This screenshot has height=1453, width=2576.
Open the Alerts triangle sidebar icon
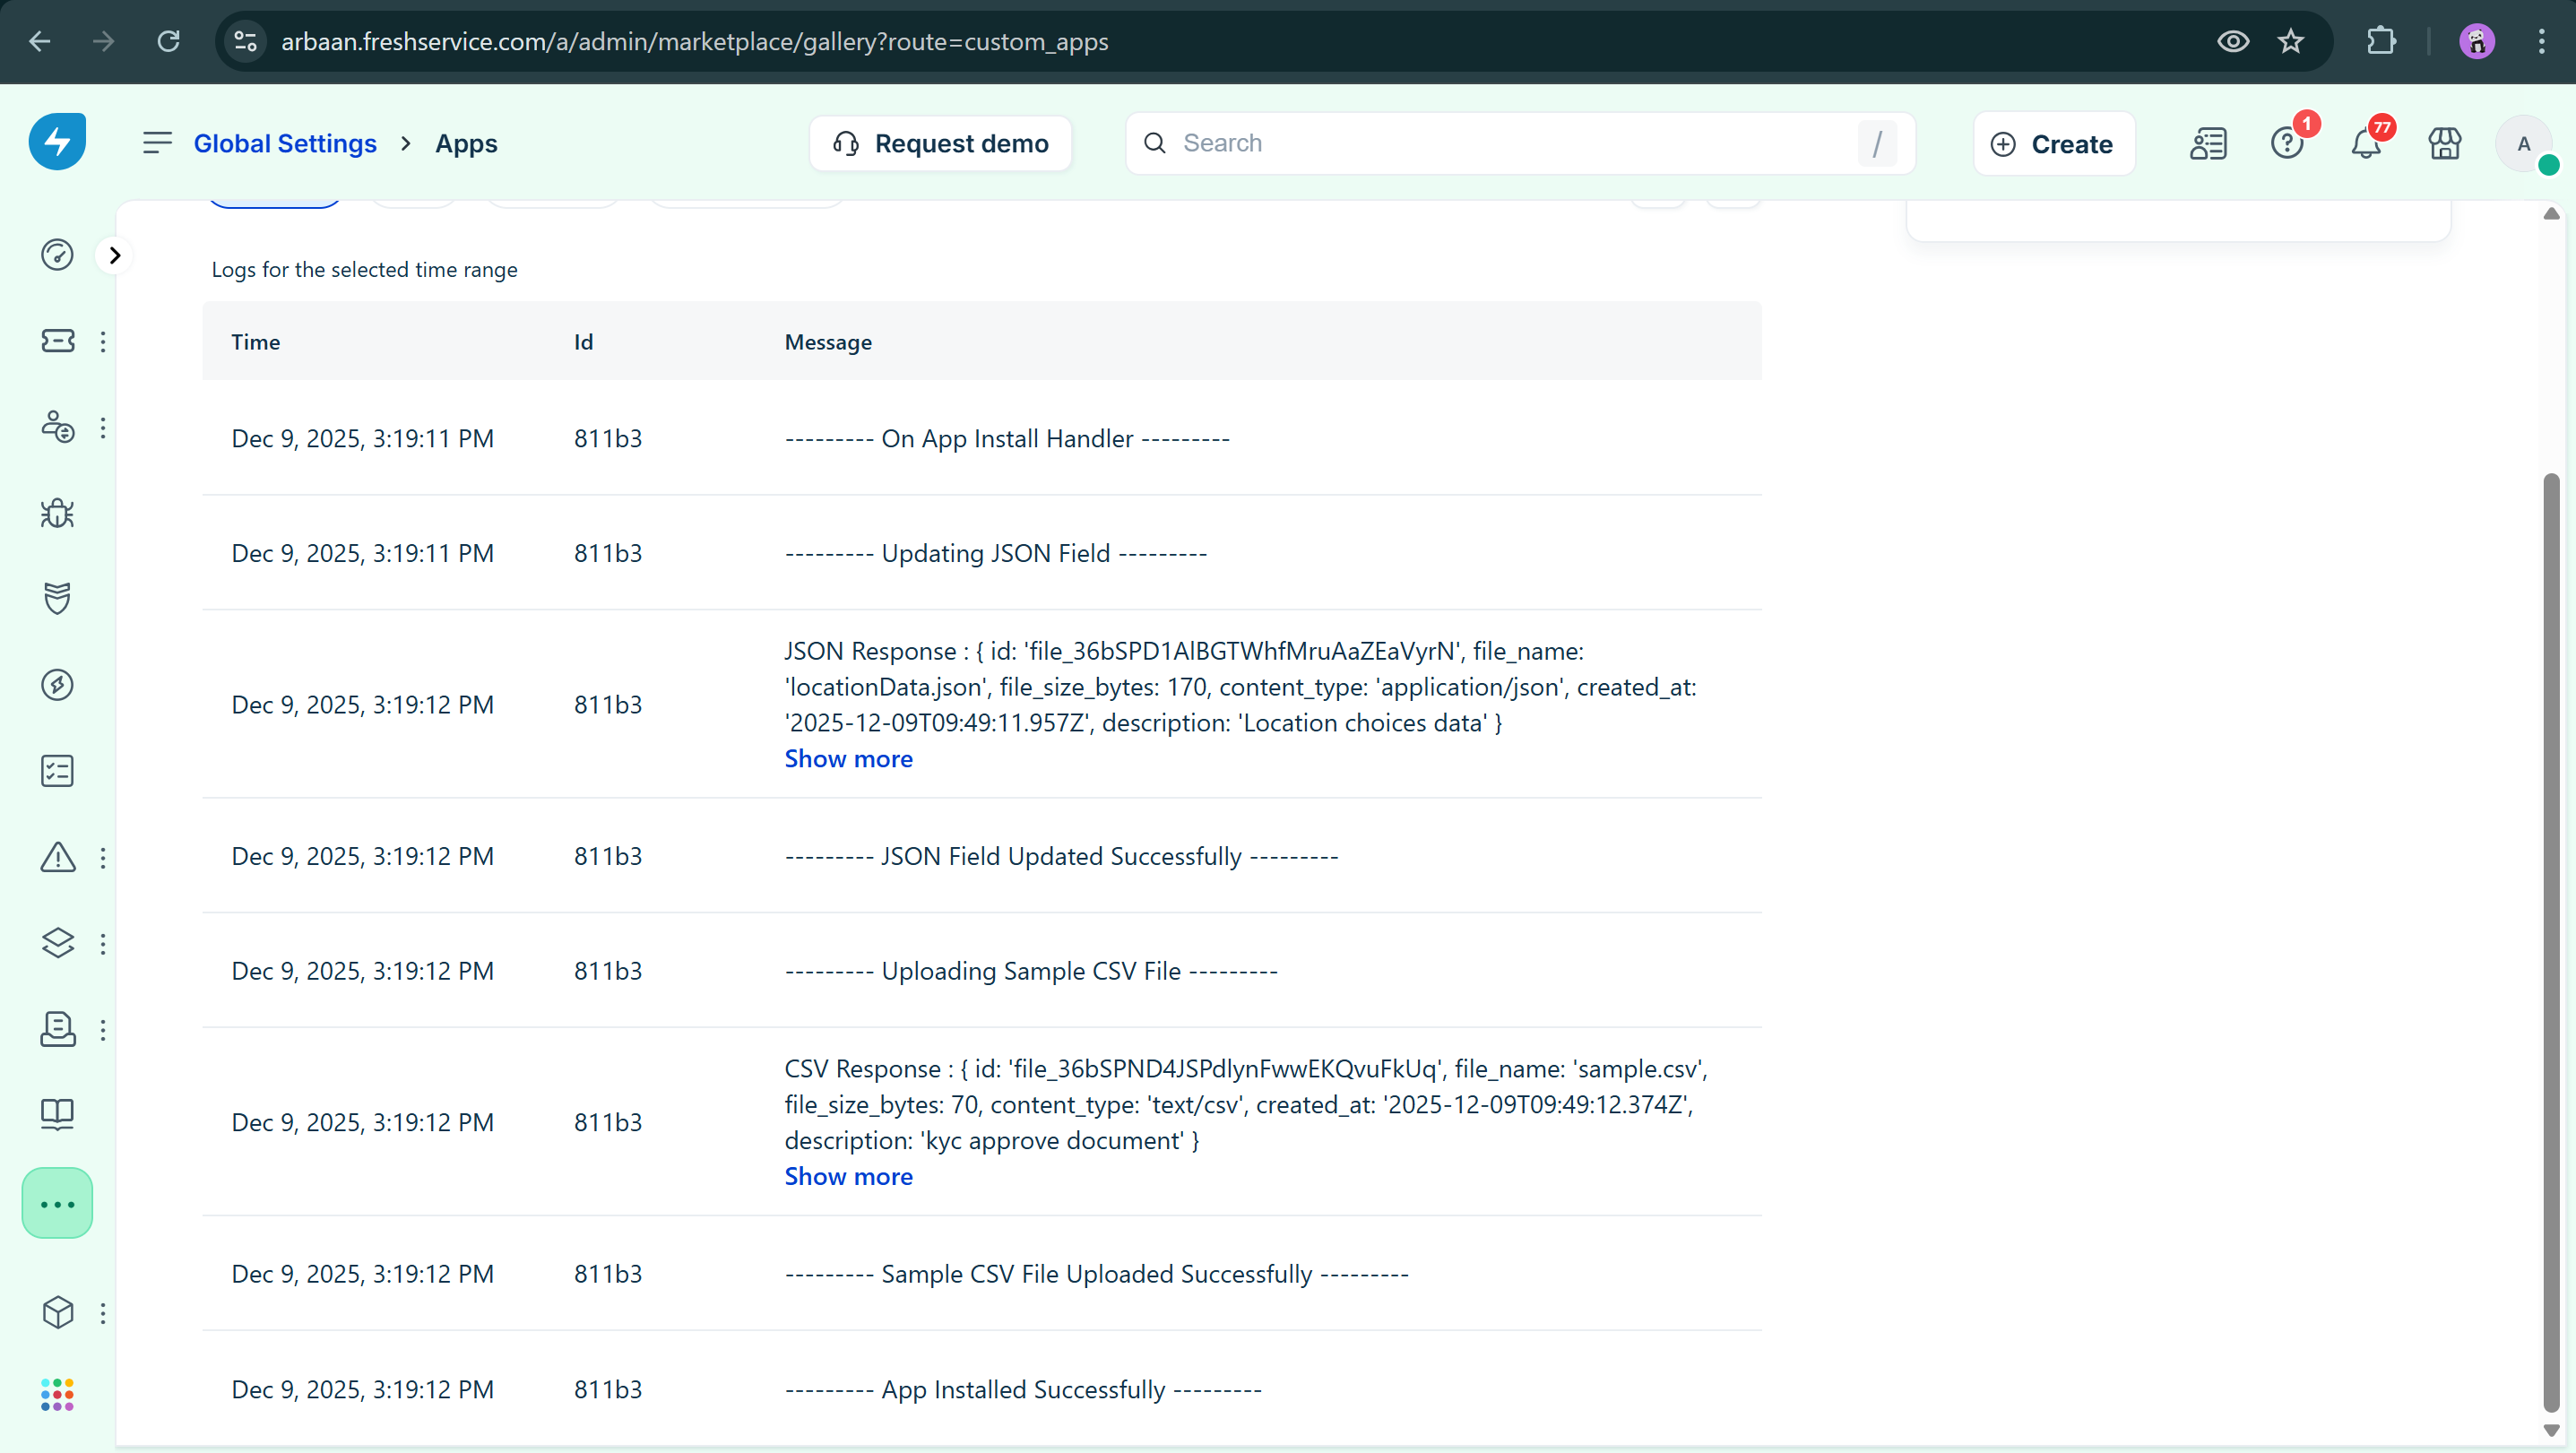(x=57, y=857)
